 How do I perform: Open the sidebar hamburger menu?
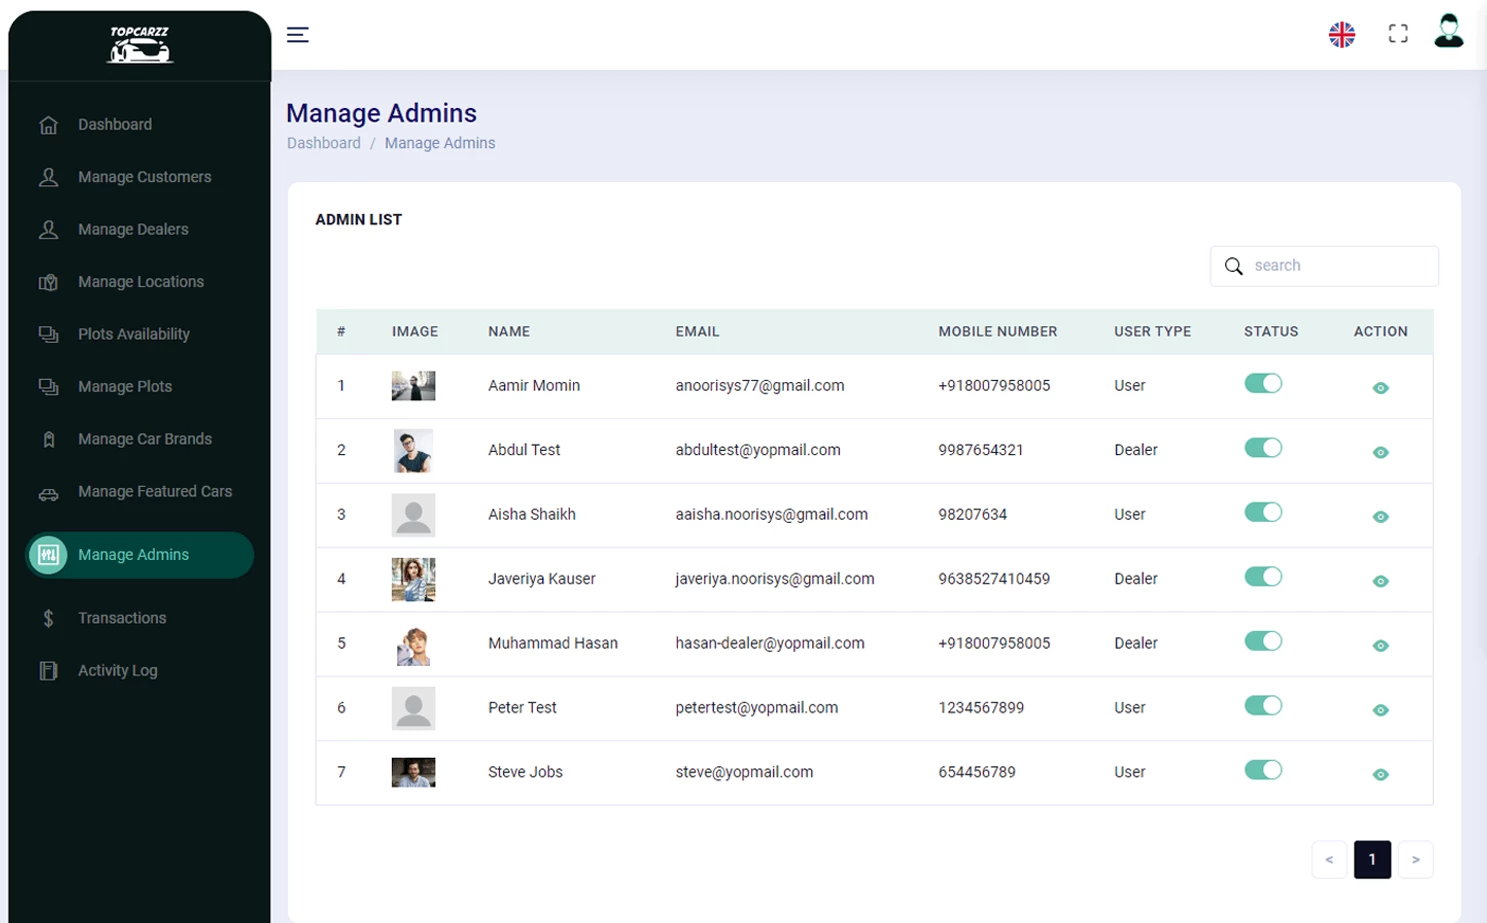point(297,34)
